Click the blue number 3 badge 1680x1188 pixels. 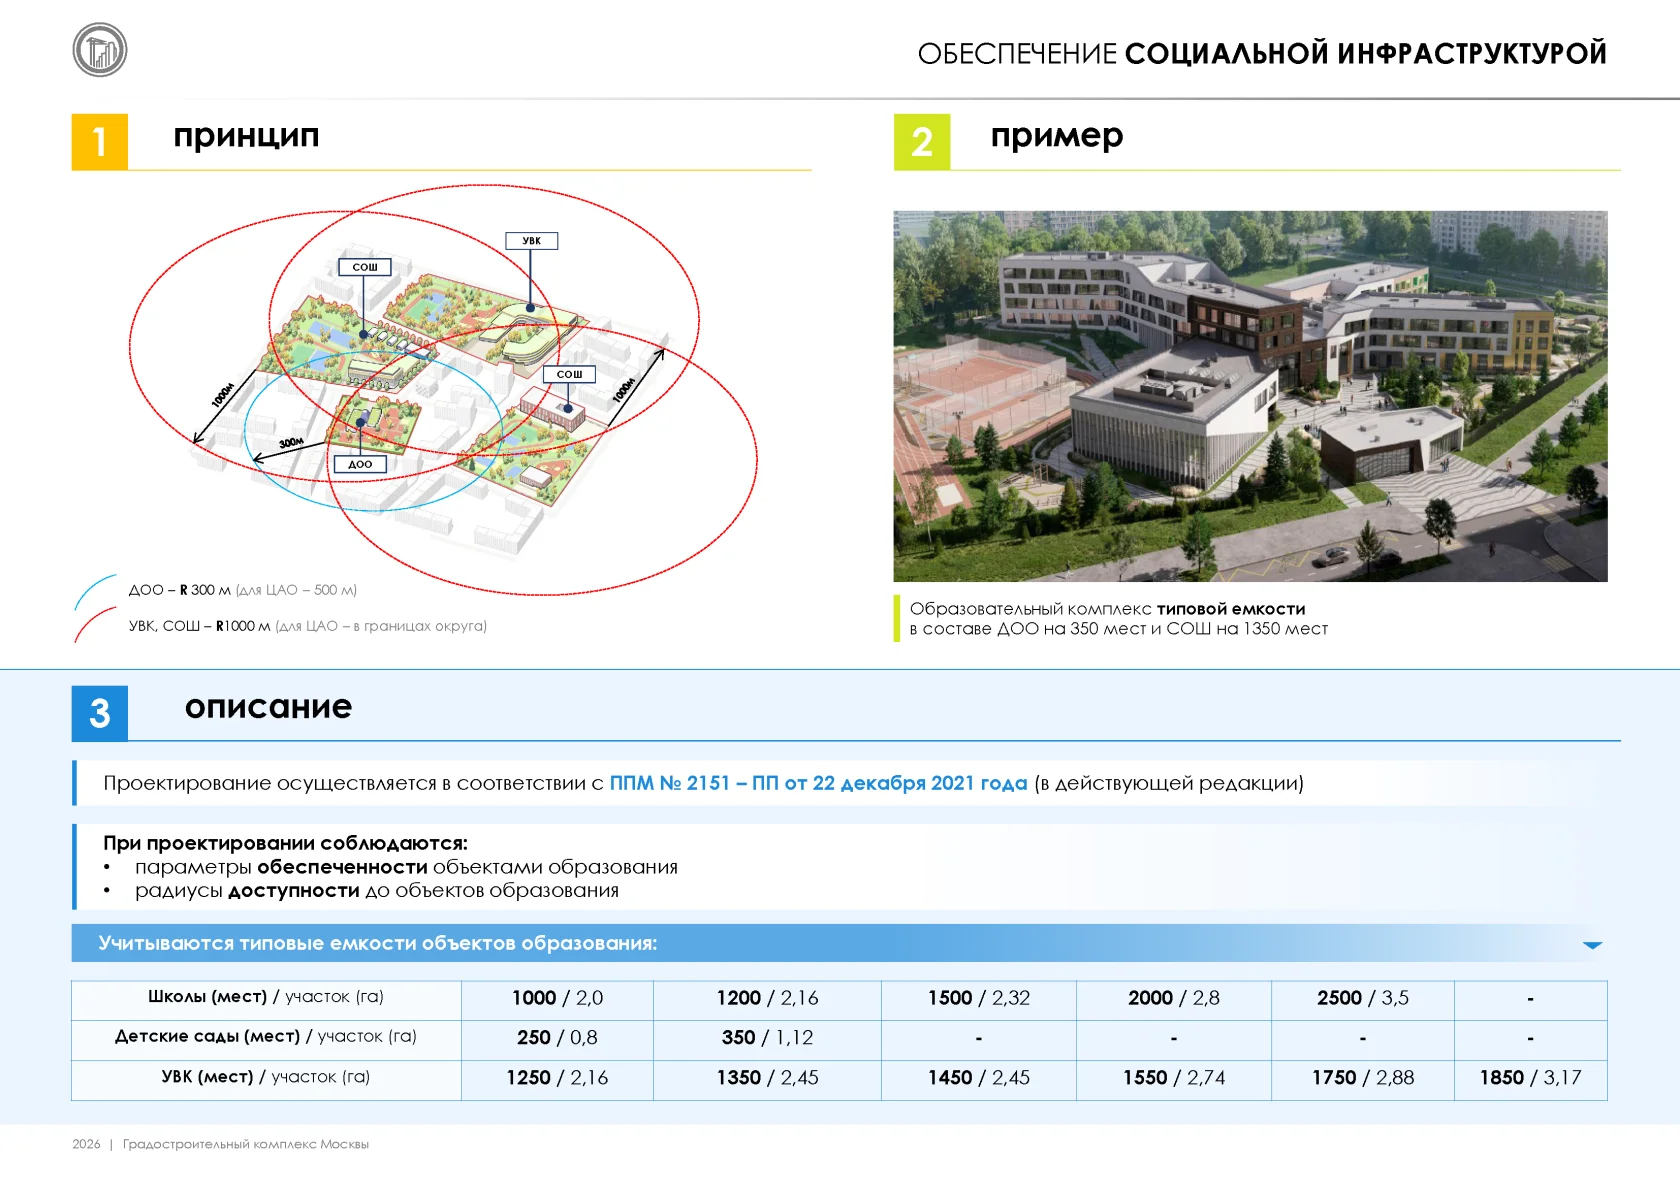(x=100, y=713)
